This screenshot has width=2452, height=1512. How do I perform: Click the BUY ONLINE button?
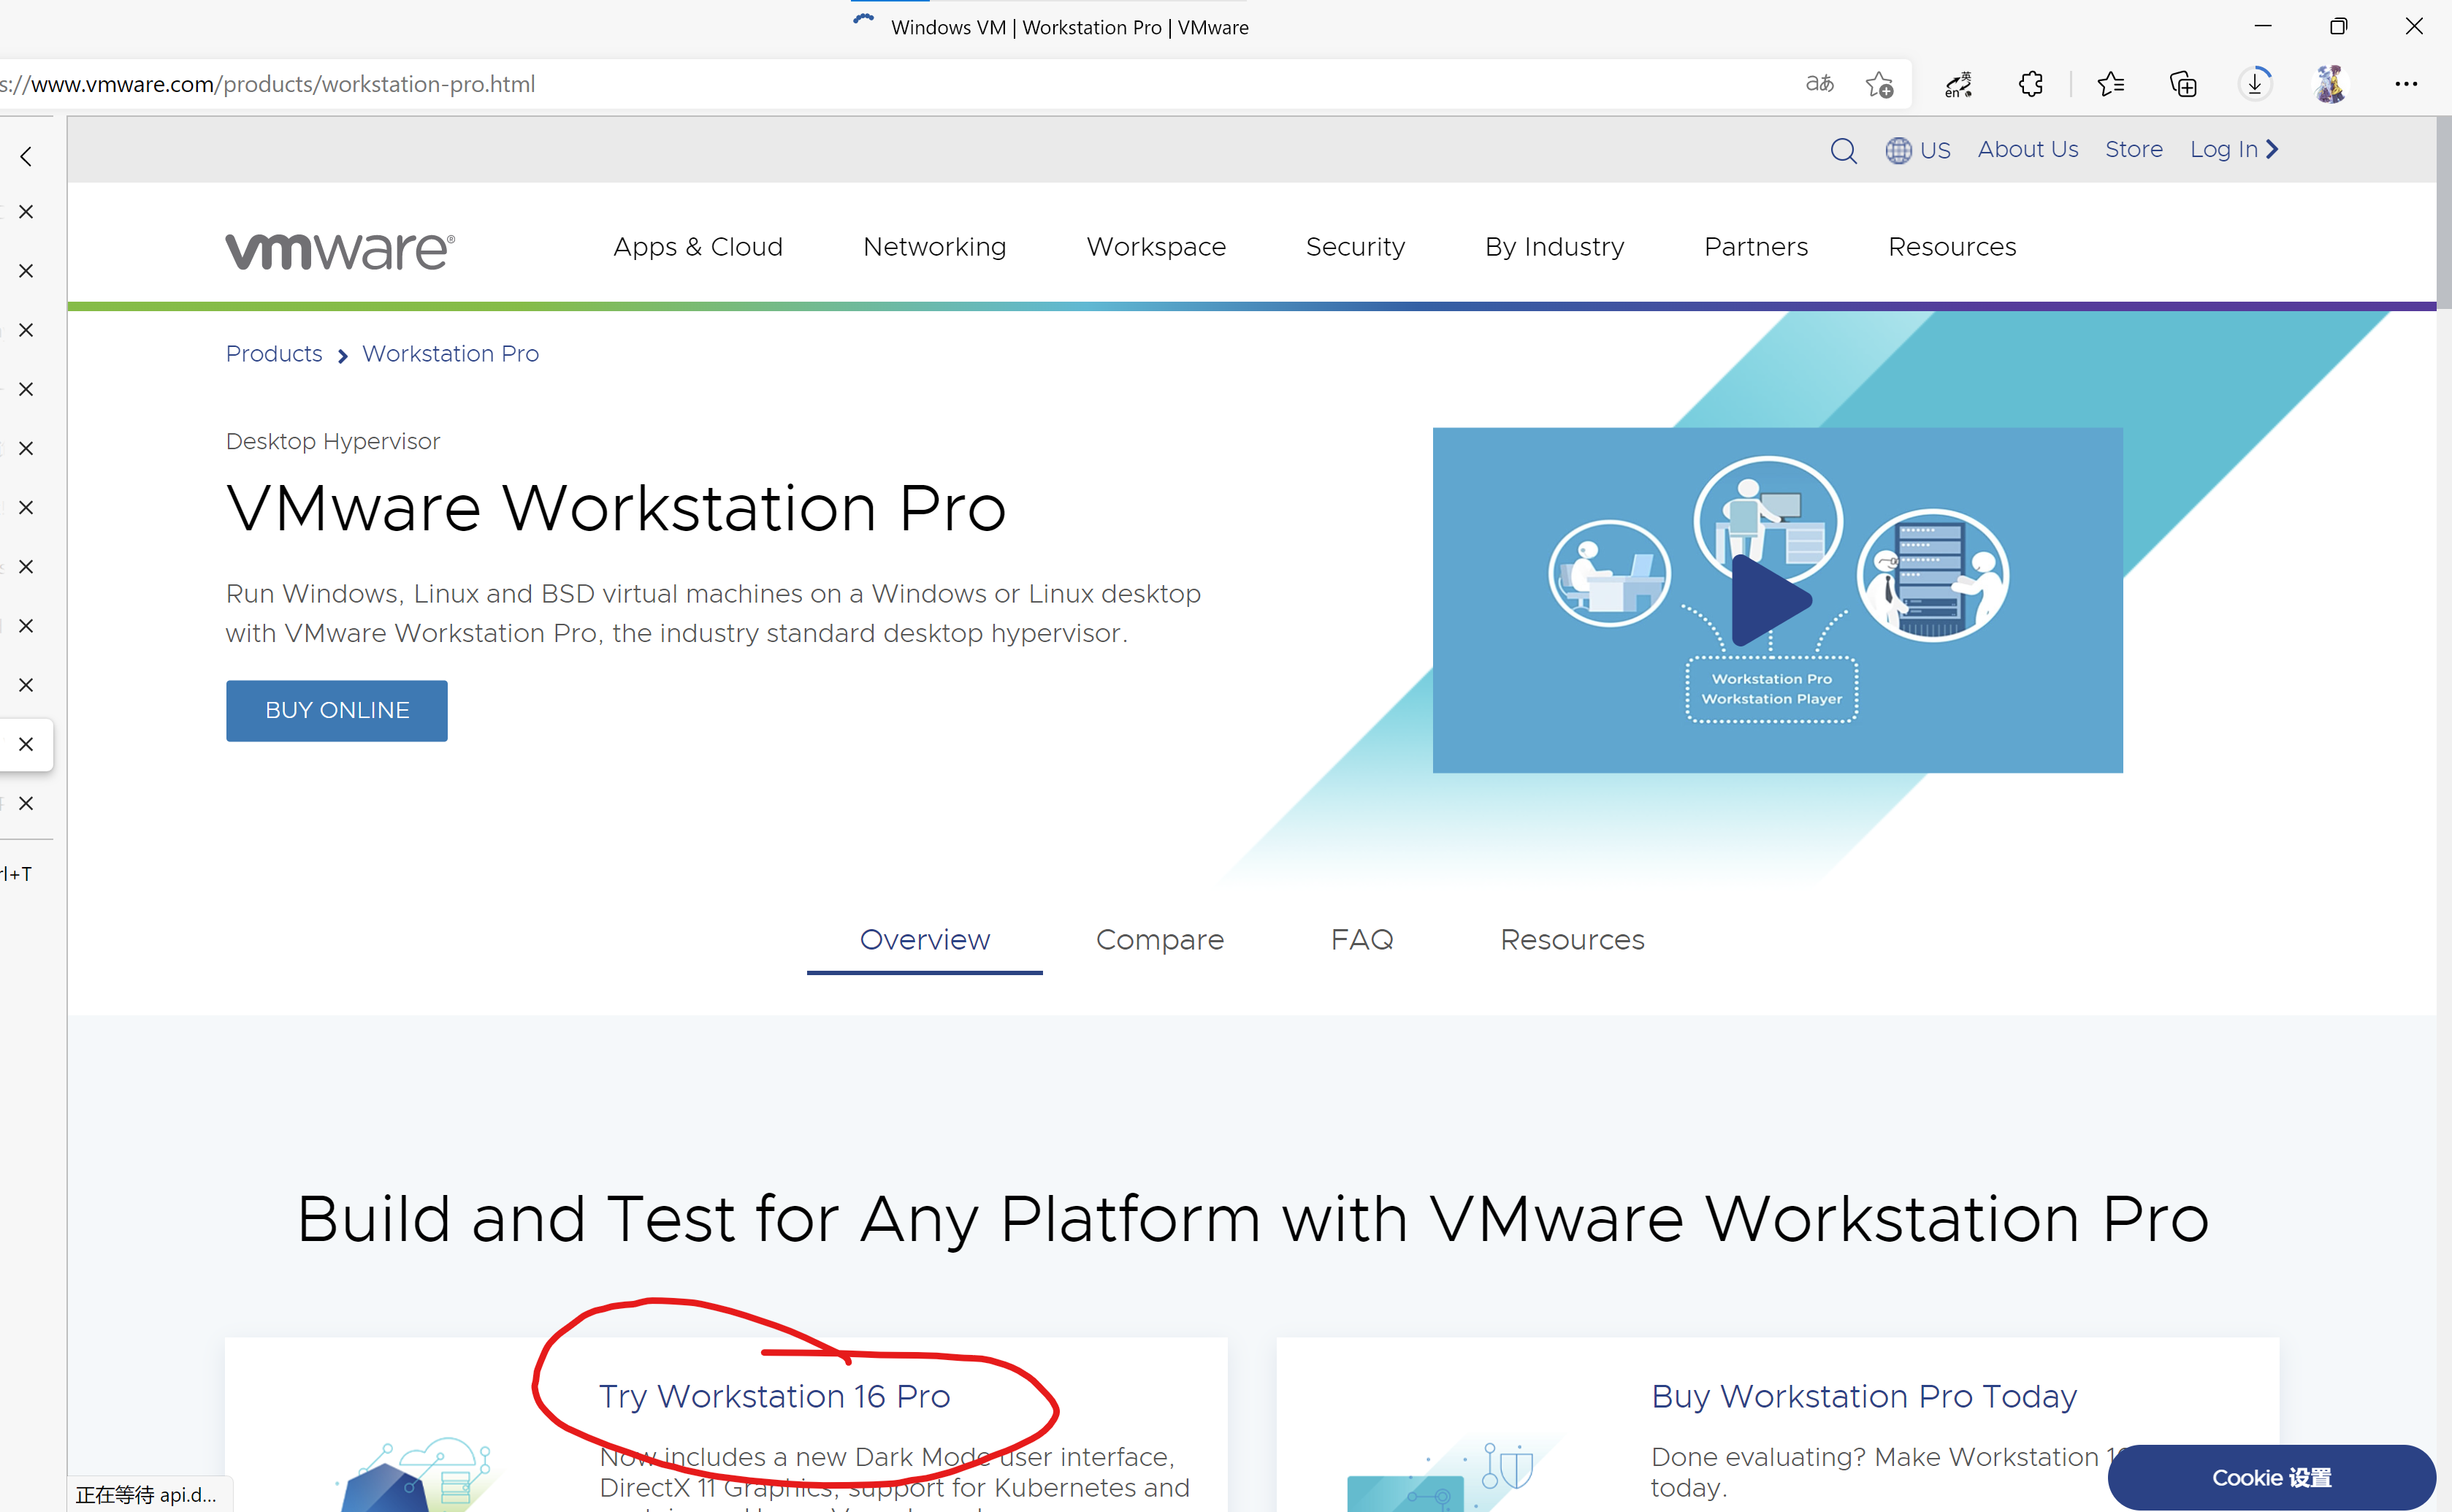pos(337,710)
